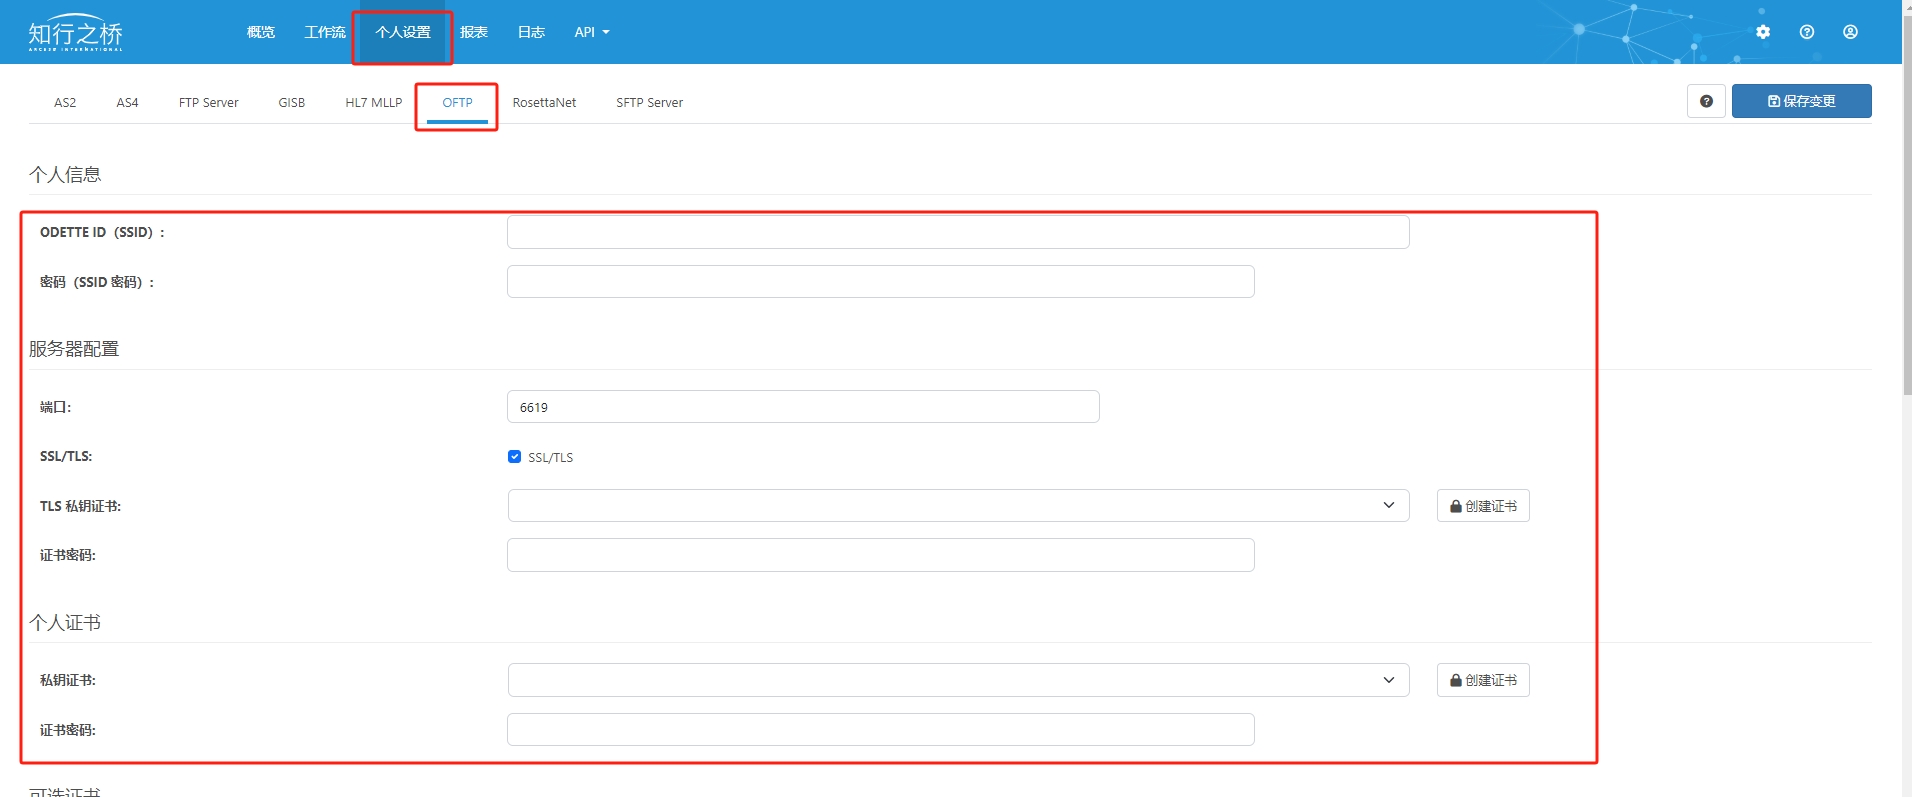The width and height of the screenshot is (1912, 797).
Task: Open the settings gear icon
Action: (x=1762, y=32)
